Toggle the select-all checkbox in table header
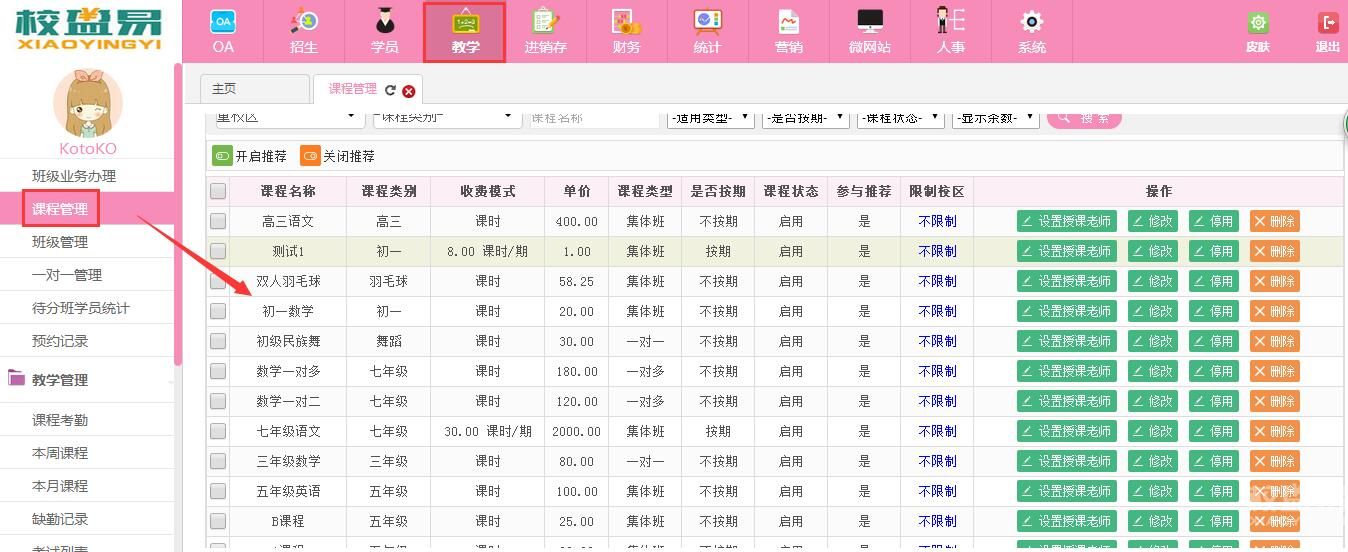The width and height of the screenshot is (1348, 552). coord(218,192)
